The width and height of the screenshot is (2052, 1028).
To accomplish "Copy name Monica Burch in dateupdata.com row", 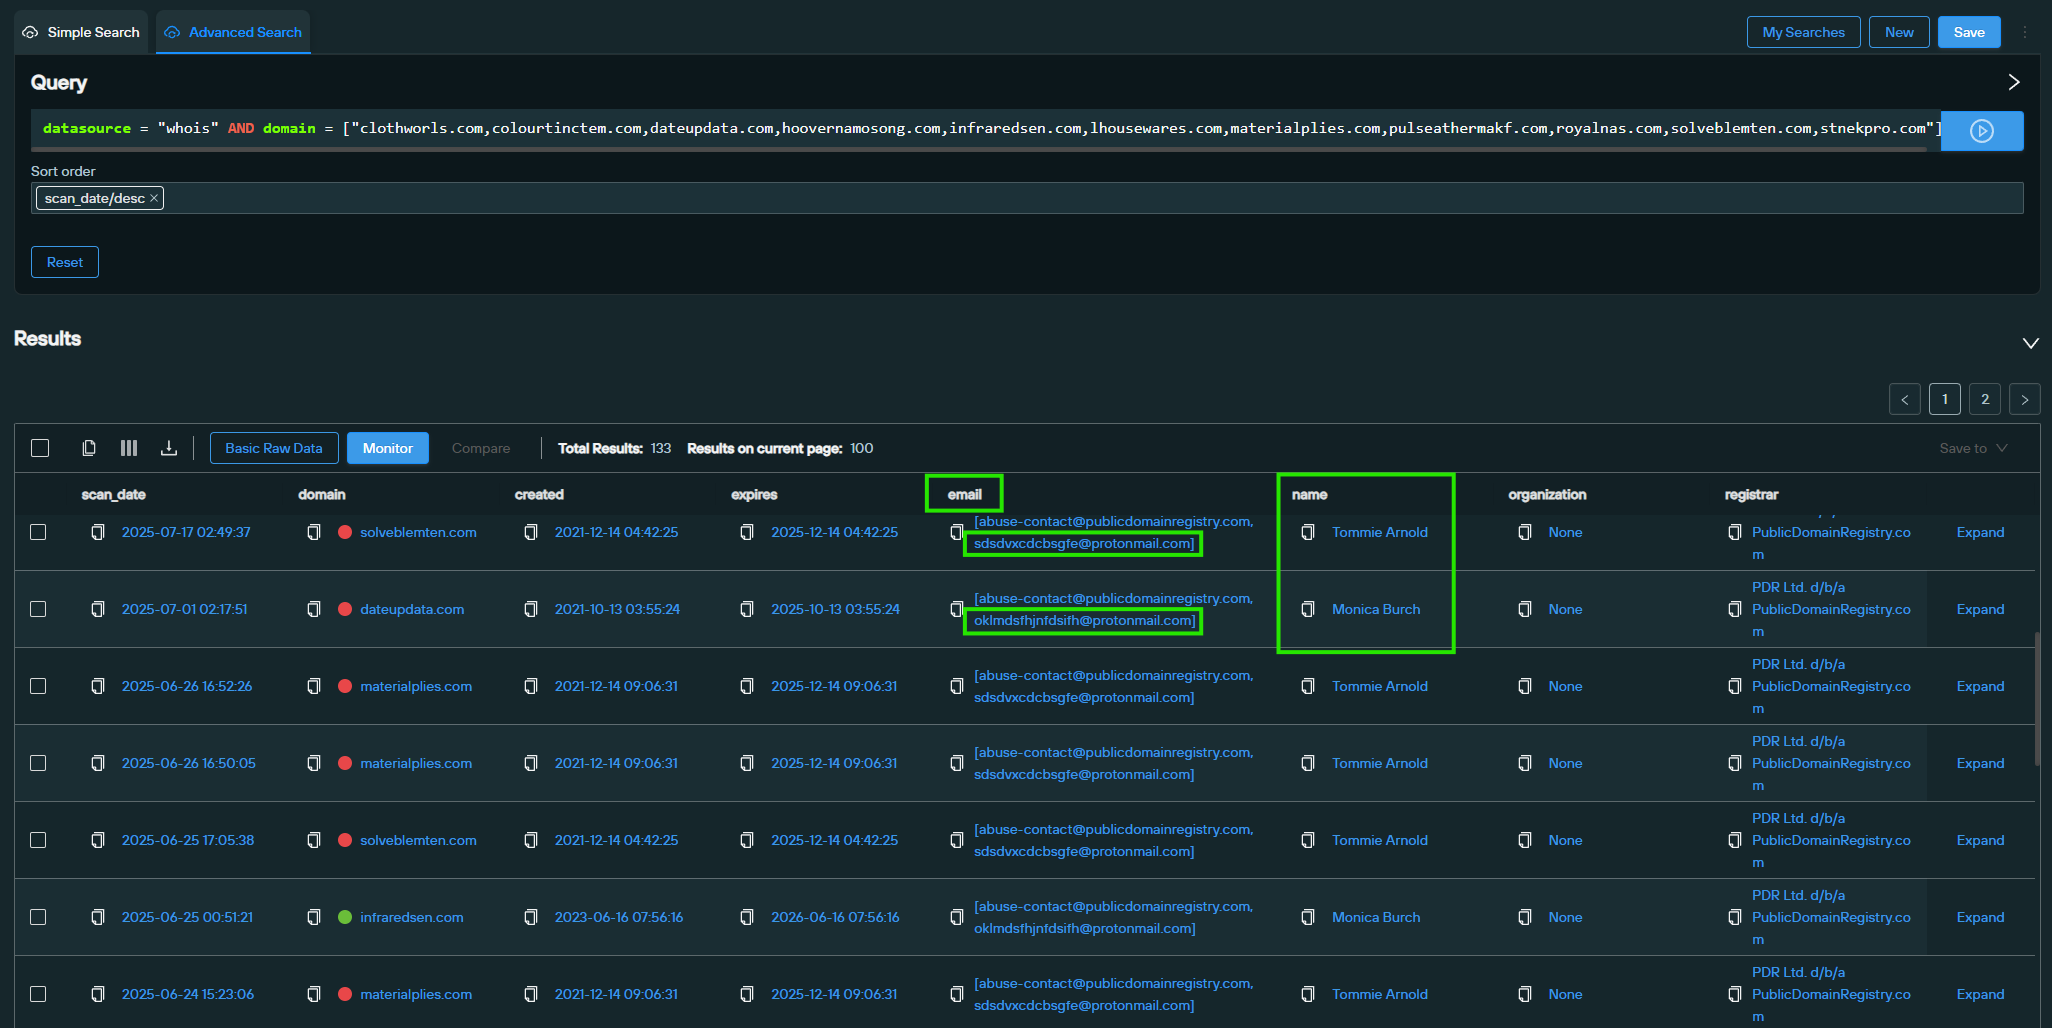I will (x=1308, y=609).
